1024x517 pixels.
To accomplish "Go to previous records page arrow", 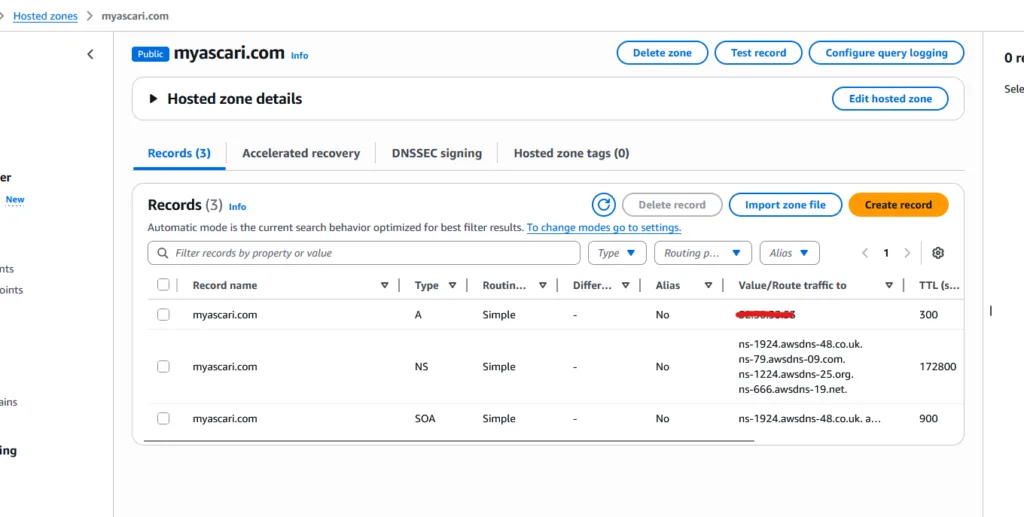I will pyautogui.click(x=865, y=253).
